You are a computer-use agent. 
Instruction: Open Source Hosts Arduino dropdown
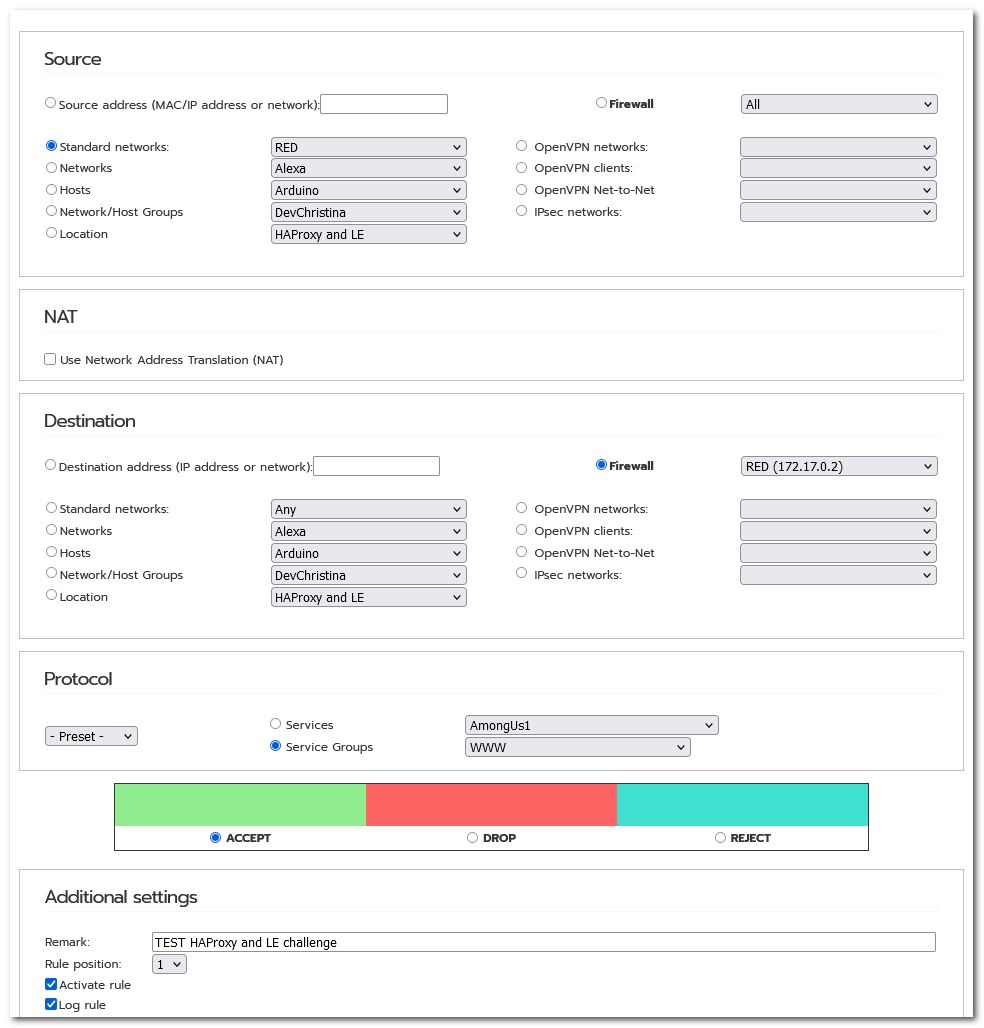click(x=368, y=191)
